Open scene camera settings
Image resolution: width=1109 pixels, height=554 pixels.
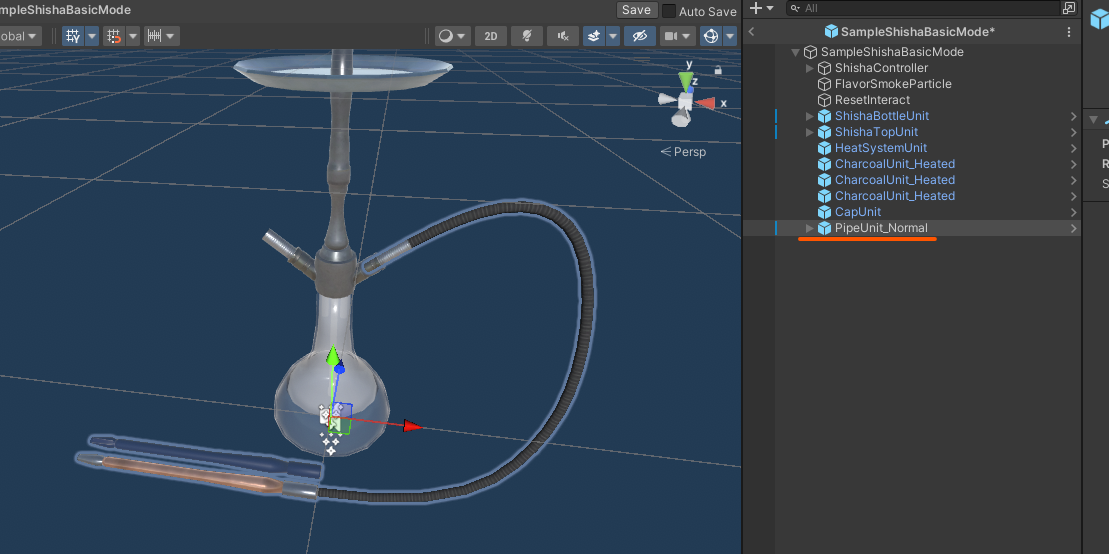pos(678,36)
